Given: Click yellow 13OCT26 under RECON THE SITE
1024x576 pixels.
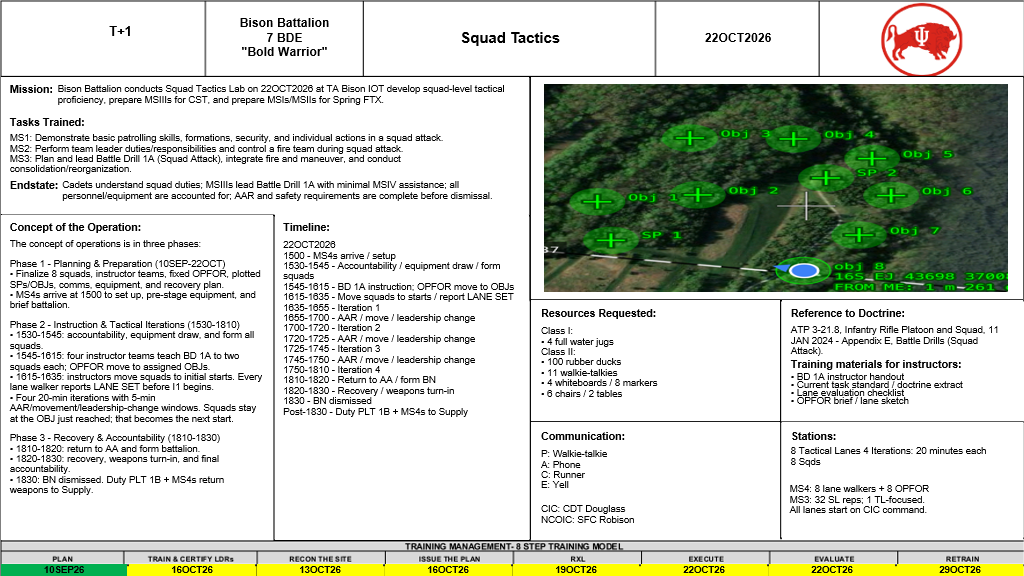Looking at the screenshot, I should pos(320,570).
